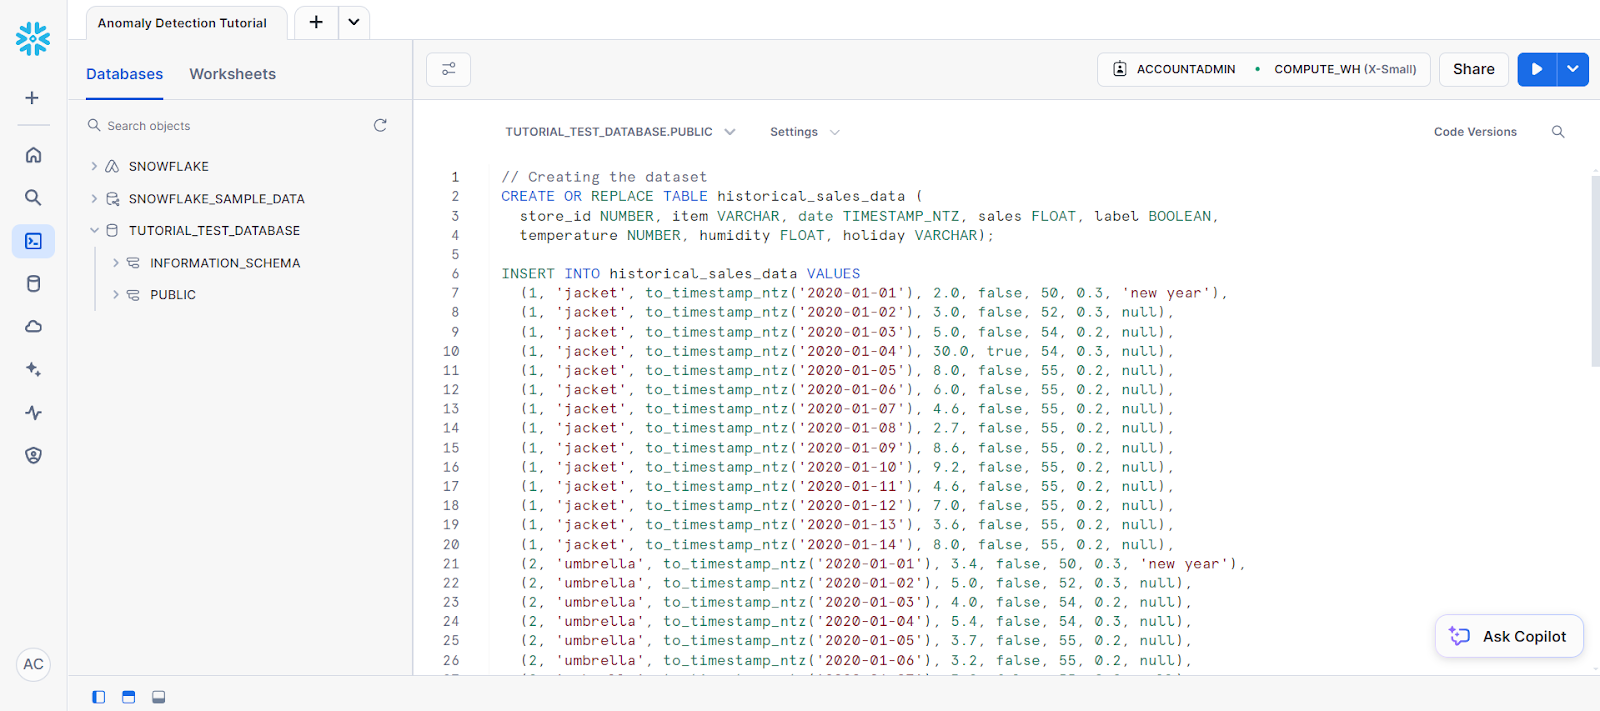Toggle the top panel layout icon
The image size is (1600, 711).
pyautogui.click(x=128, y=697)
